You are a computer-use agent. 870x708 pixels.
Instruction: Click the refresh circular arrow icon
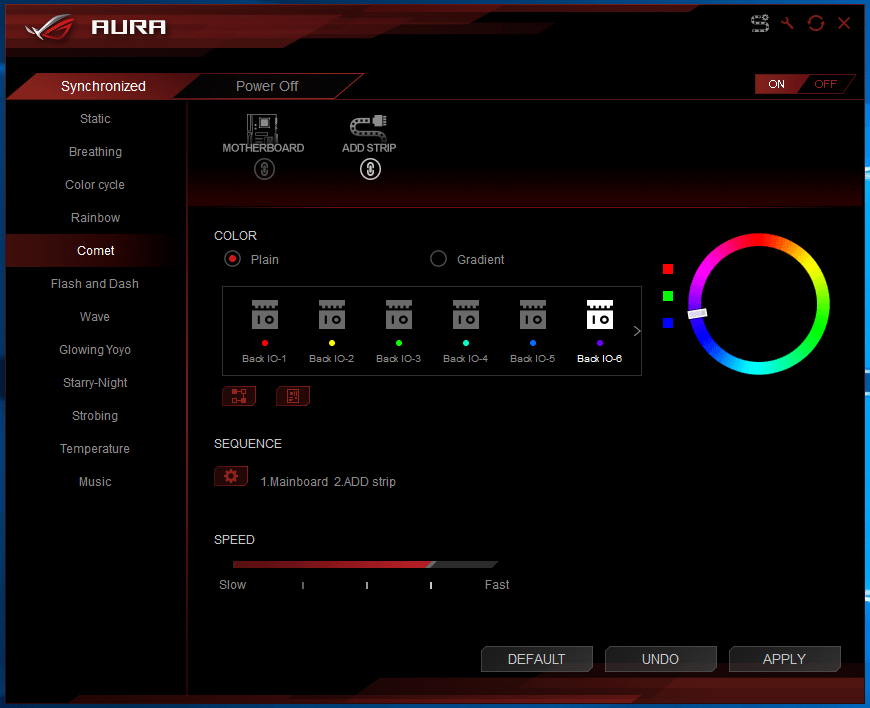click(x=816, y=23)
